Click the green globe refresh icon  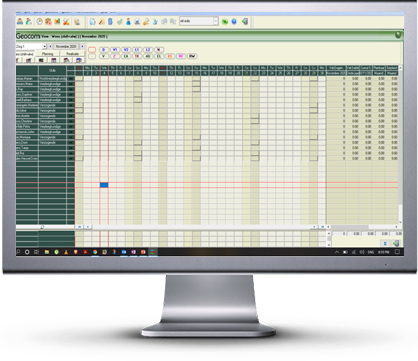tap(225, 22)
